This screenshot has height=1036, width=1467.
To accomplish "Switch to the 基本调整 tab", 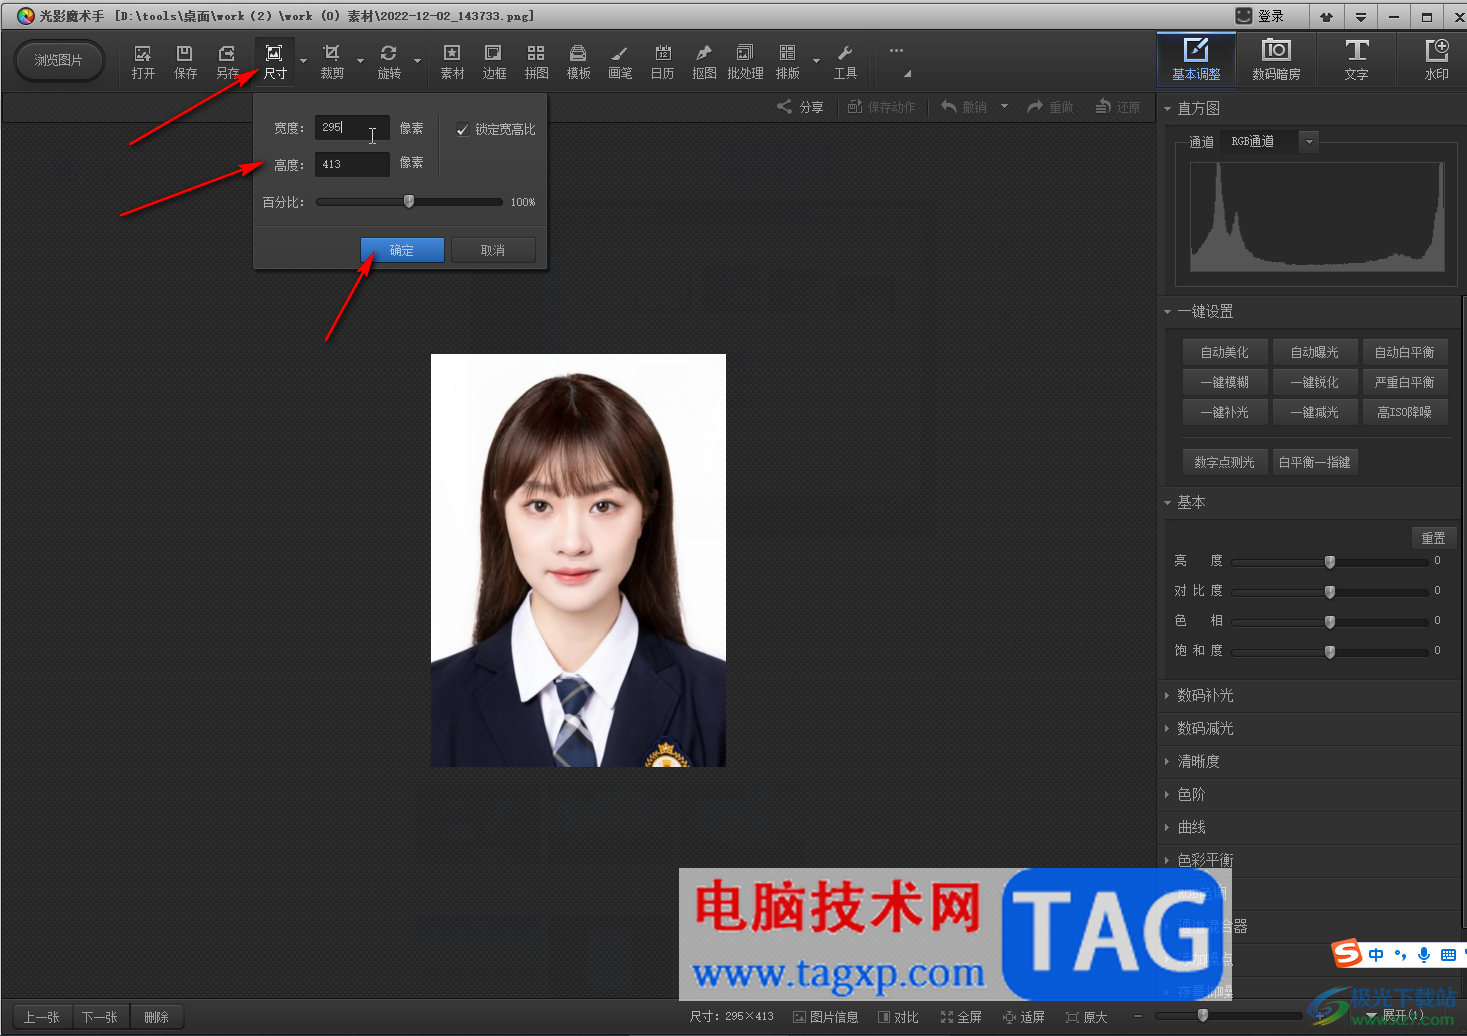I will point(1196,59).
